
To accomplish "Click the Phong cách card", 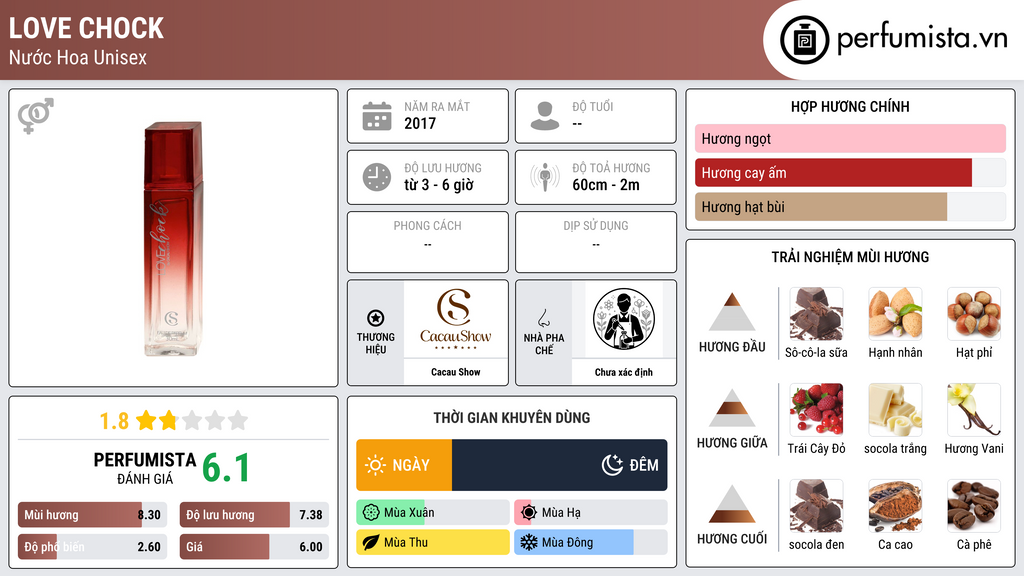I will (x=428, y=242).
